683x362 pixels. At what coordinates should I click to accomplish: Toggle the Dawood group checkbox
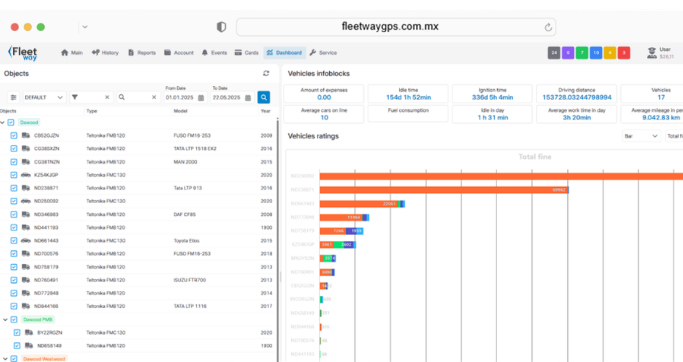tap(11, 122)
